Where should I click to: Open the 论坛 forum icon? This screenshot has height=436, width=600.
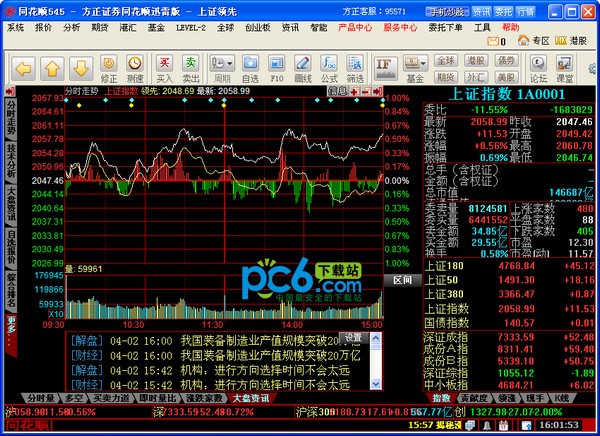click(x=538, y=69)
